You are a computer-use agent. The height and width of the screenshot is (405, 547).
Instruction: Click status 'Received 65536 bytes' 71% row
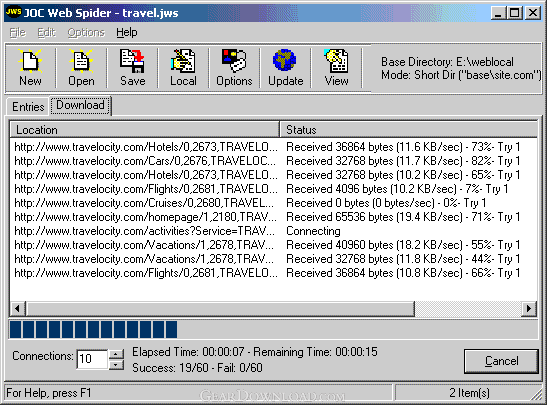(x=403, y=217)
